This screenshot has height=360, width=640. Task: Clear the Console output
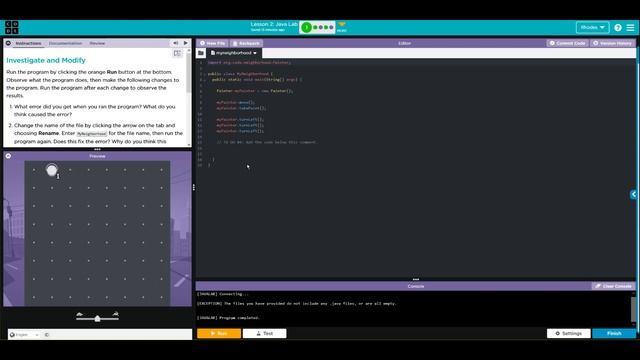click(613, 286)
